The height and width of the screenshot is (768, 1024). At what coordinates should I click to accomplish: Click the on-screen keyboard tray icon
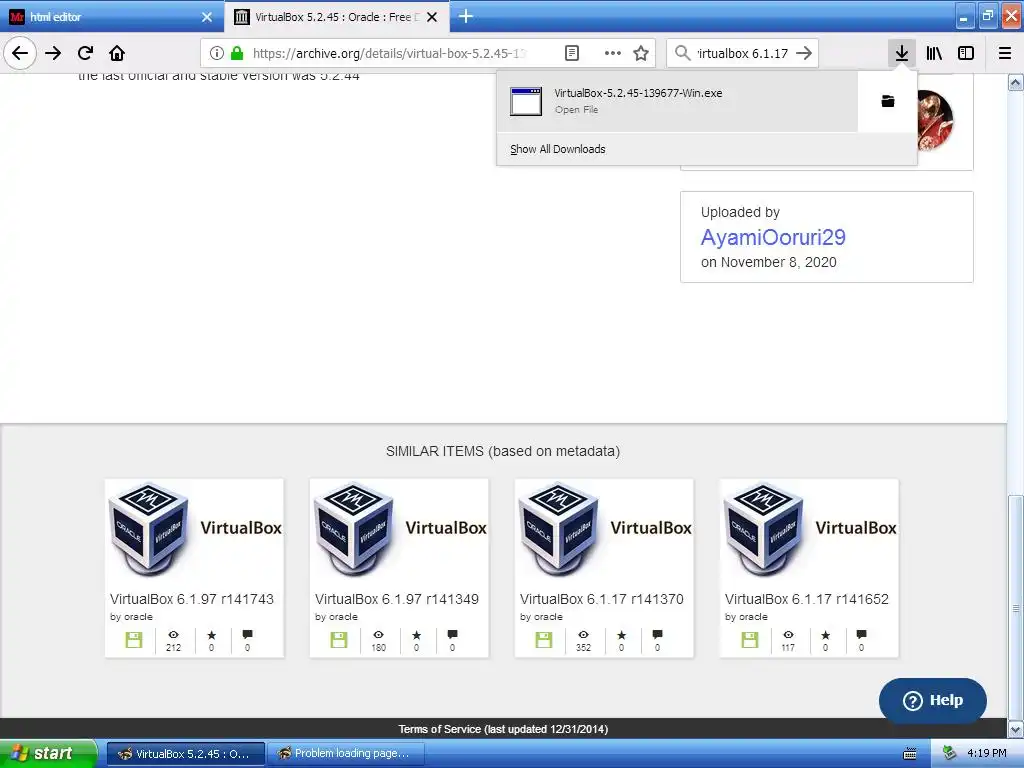click(x=910, y=754)
